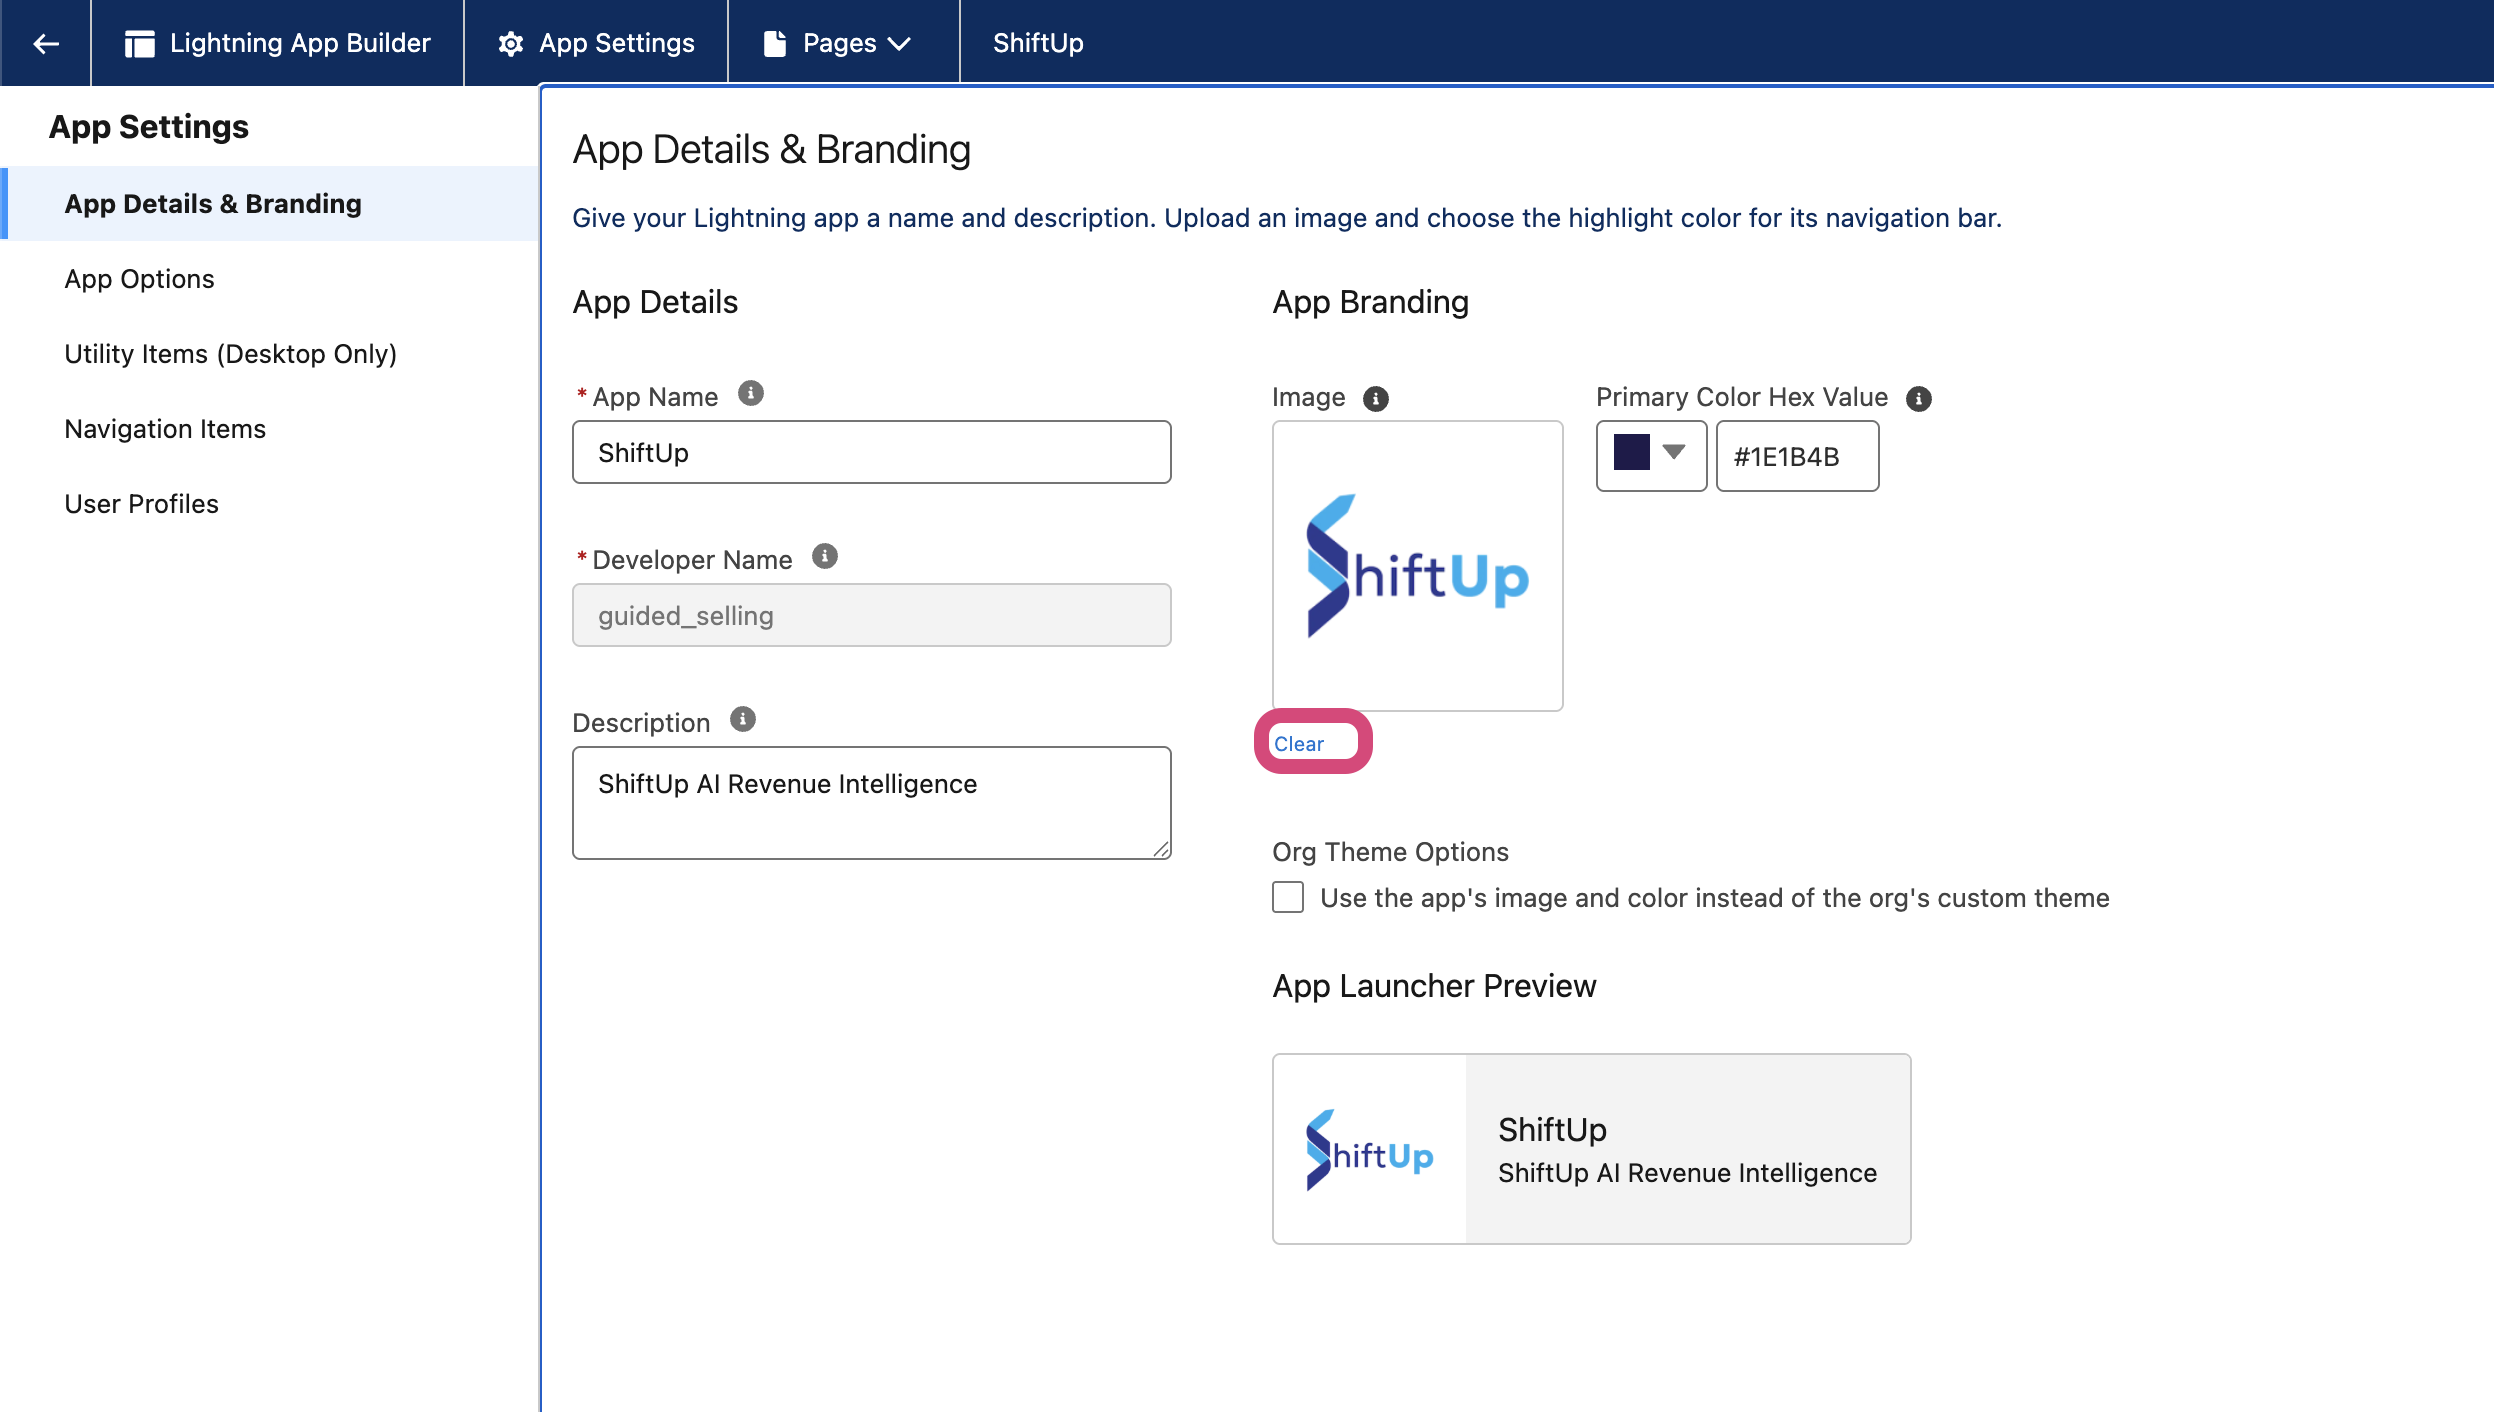Screen dimensions: 2494x1412
Task: Open the Primary Color Hex Value info icon
Action: click(1919, 399)
